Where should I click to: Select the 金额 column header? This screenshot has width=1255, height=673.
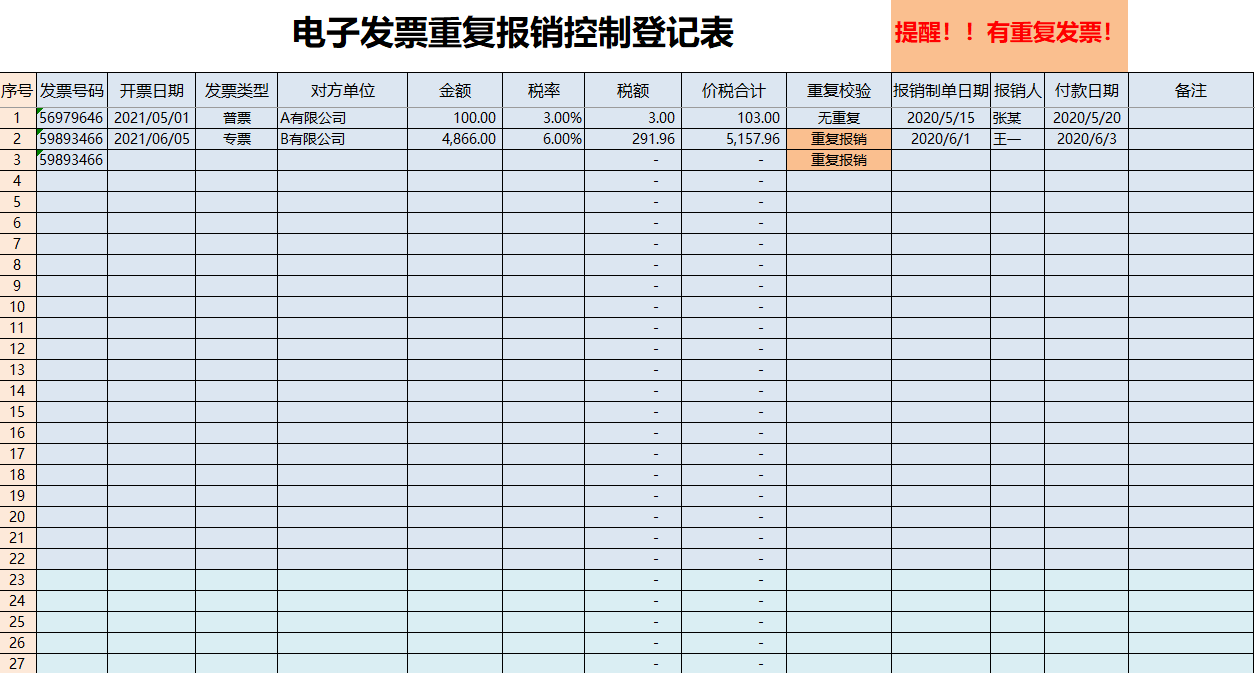(x=455, y=90)
